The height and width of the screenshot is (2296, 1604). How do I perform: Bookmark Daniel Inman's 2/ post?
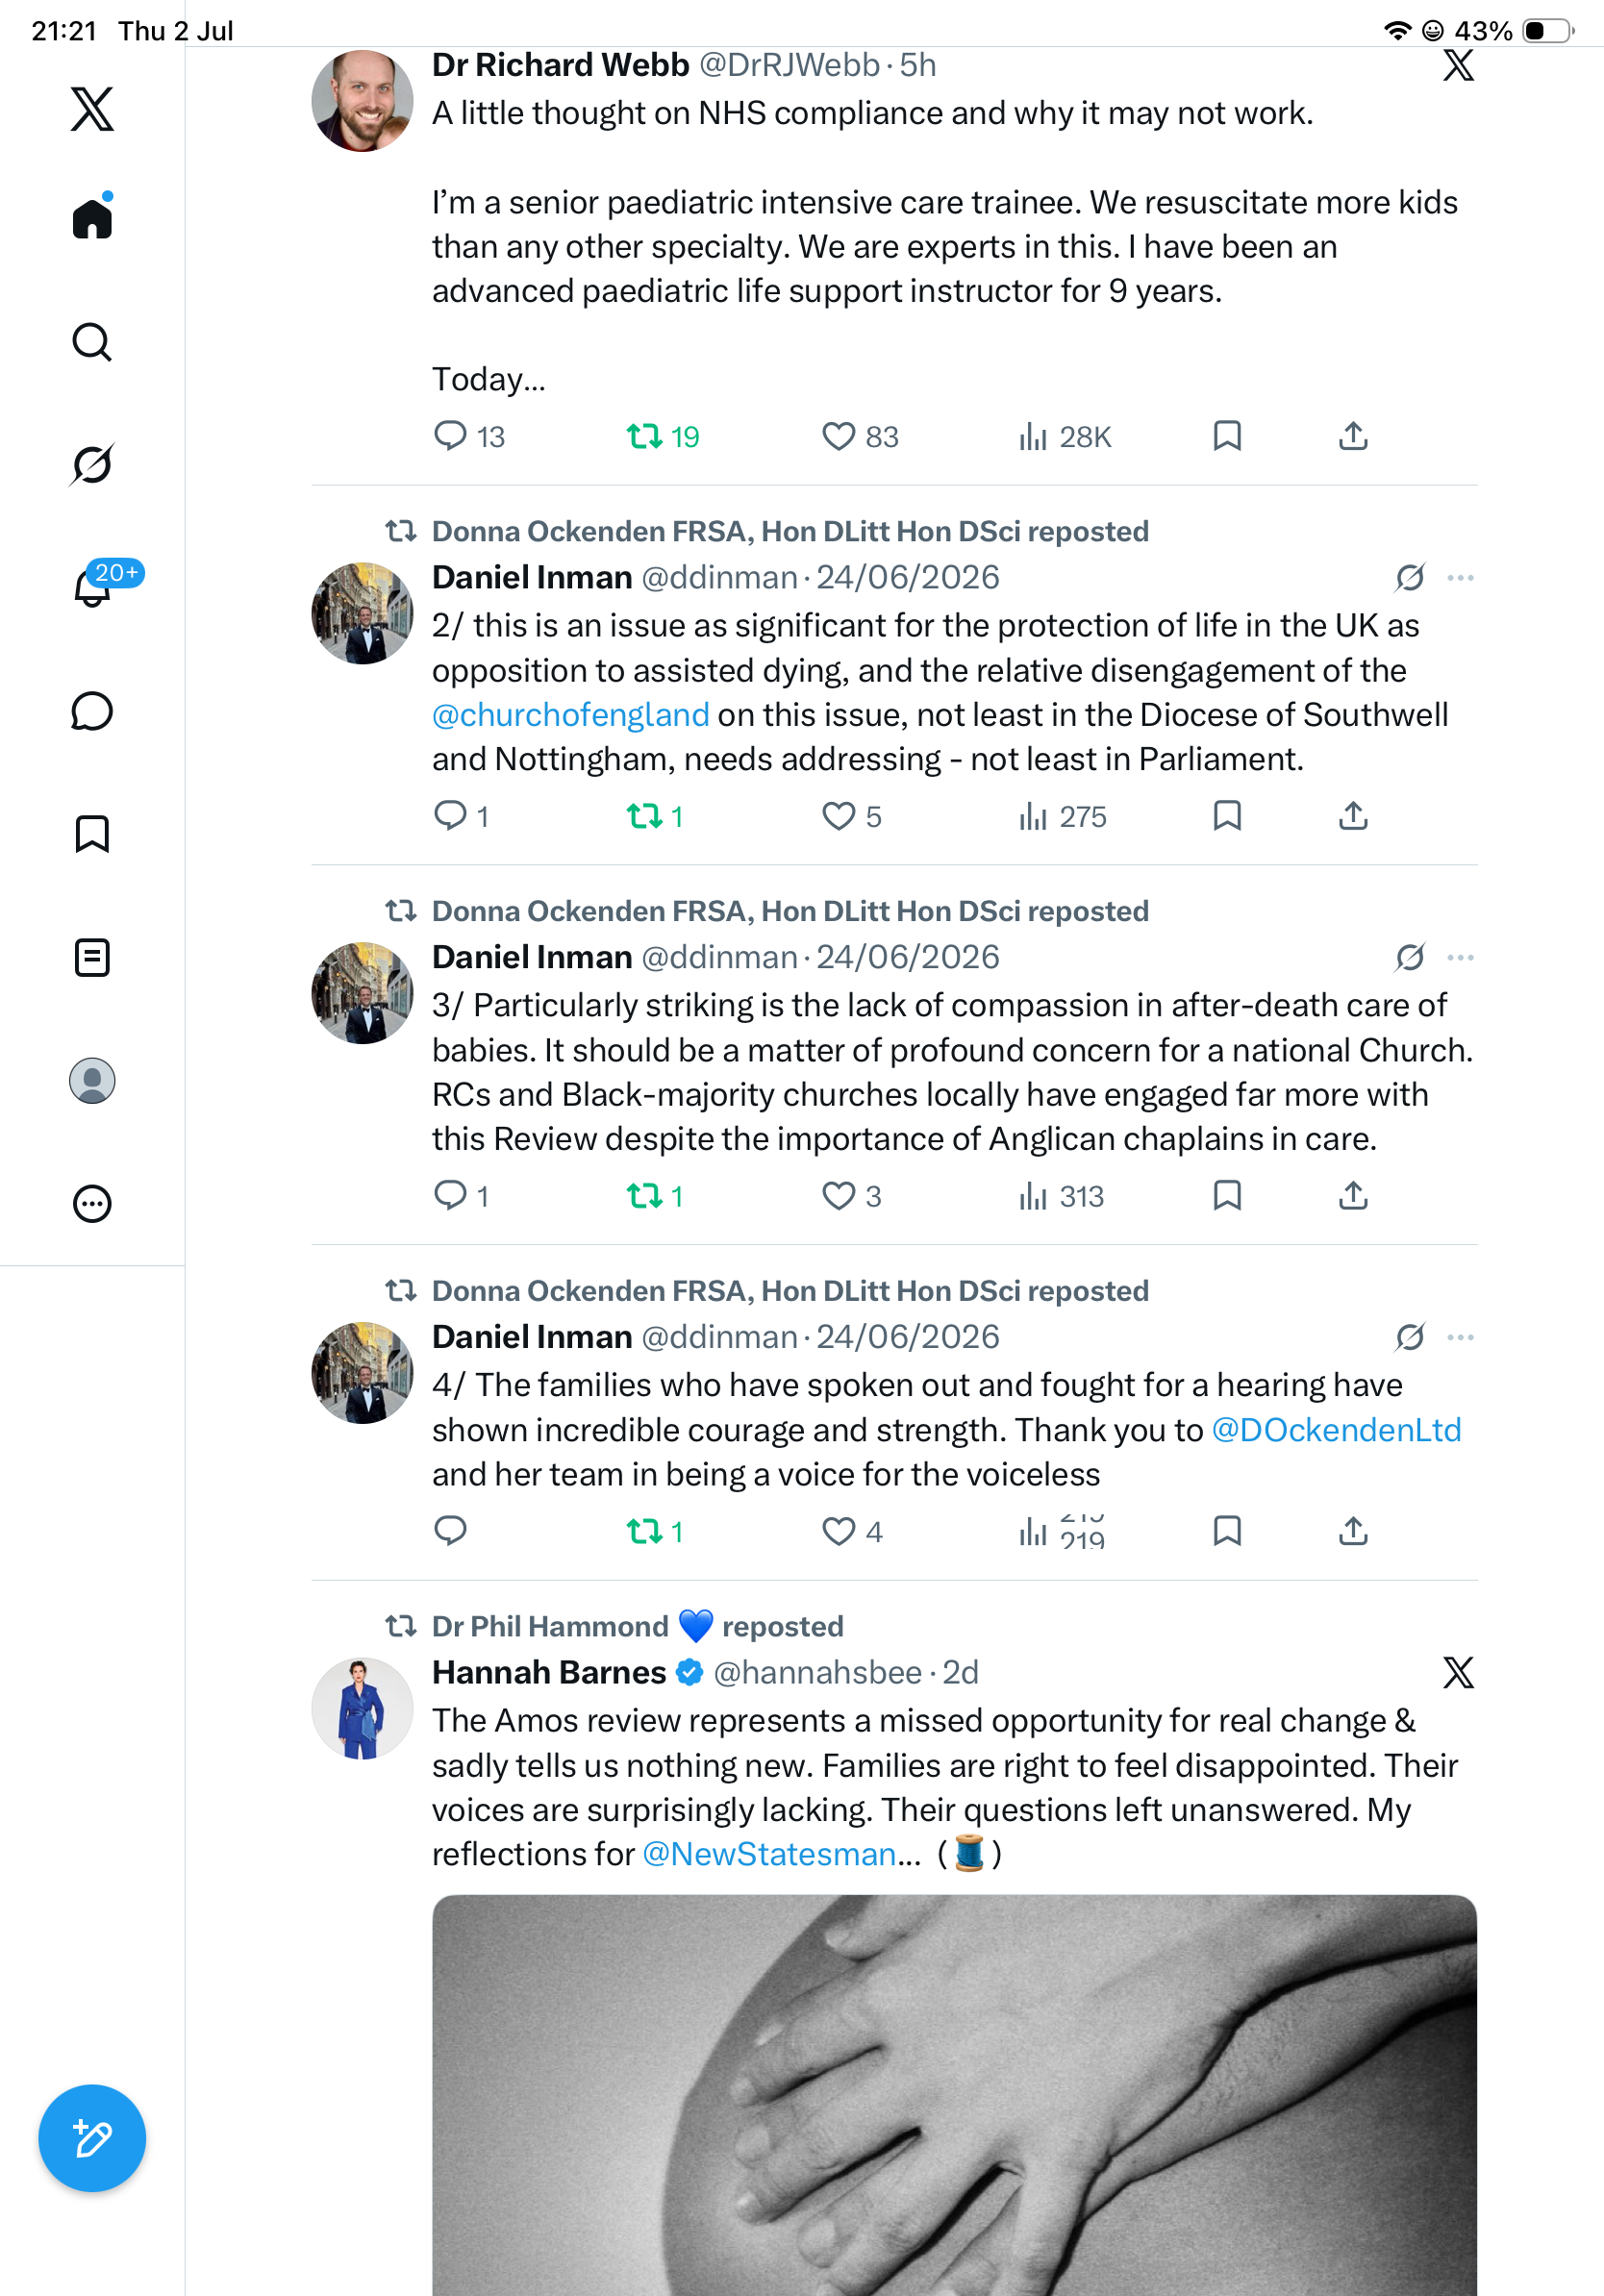click(x=1227, y=816)
